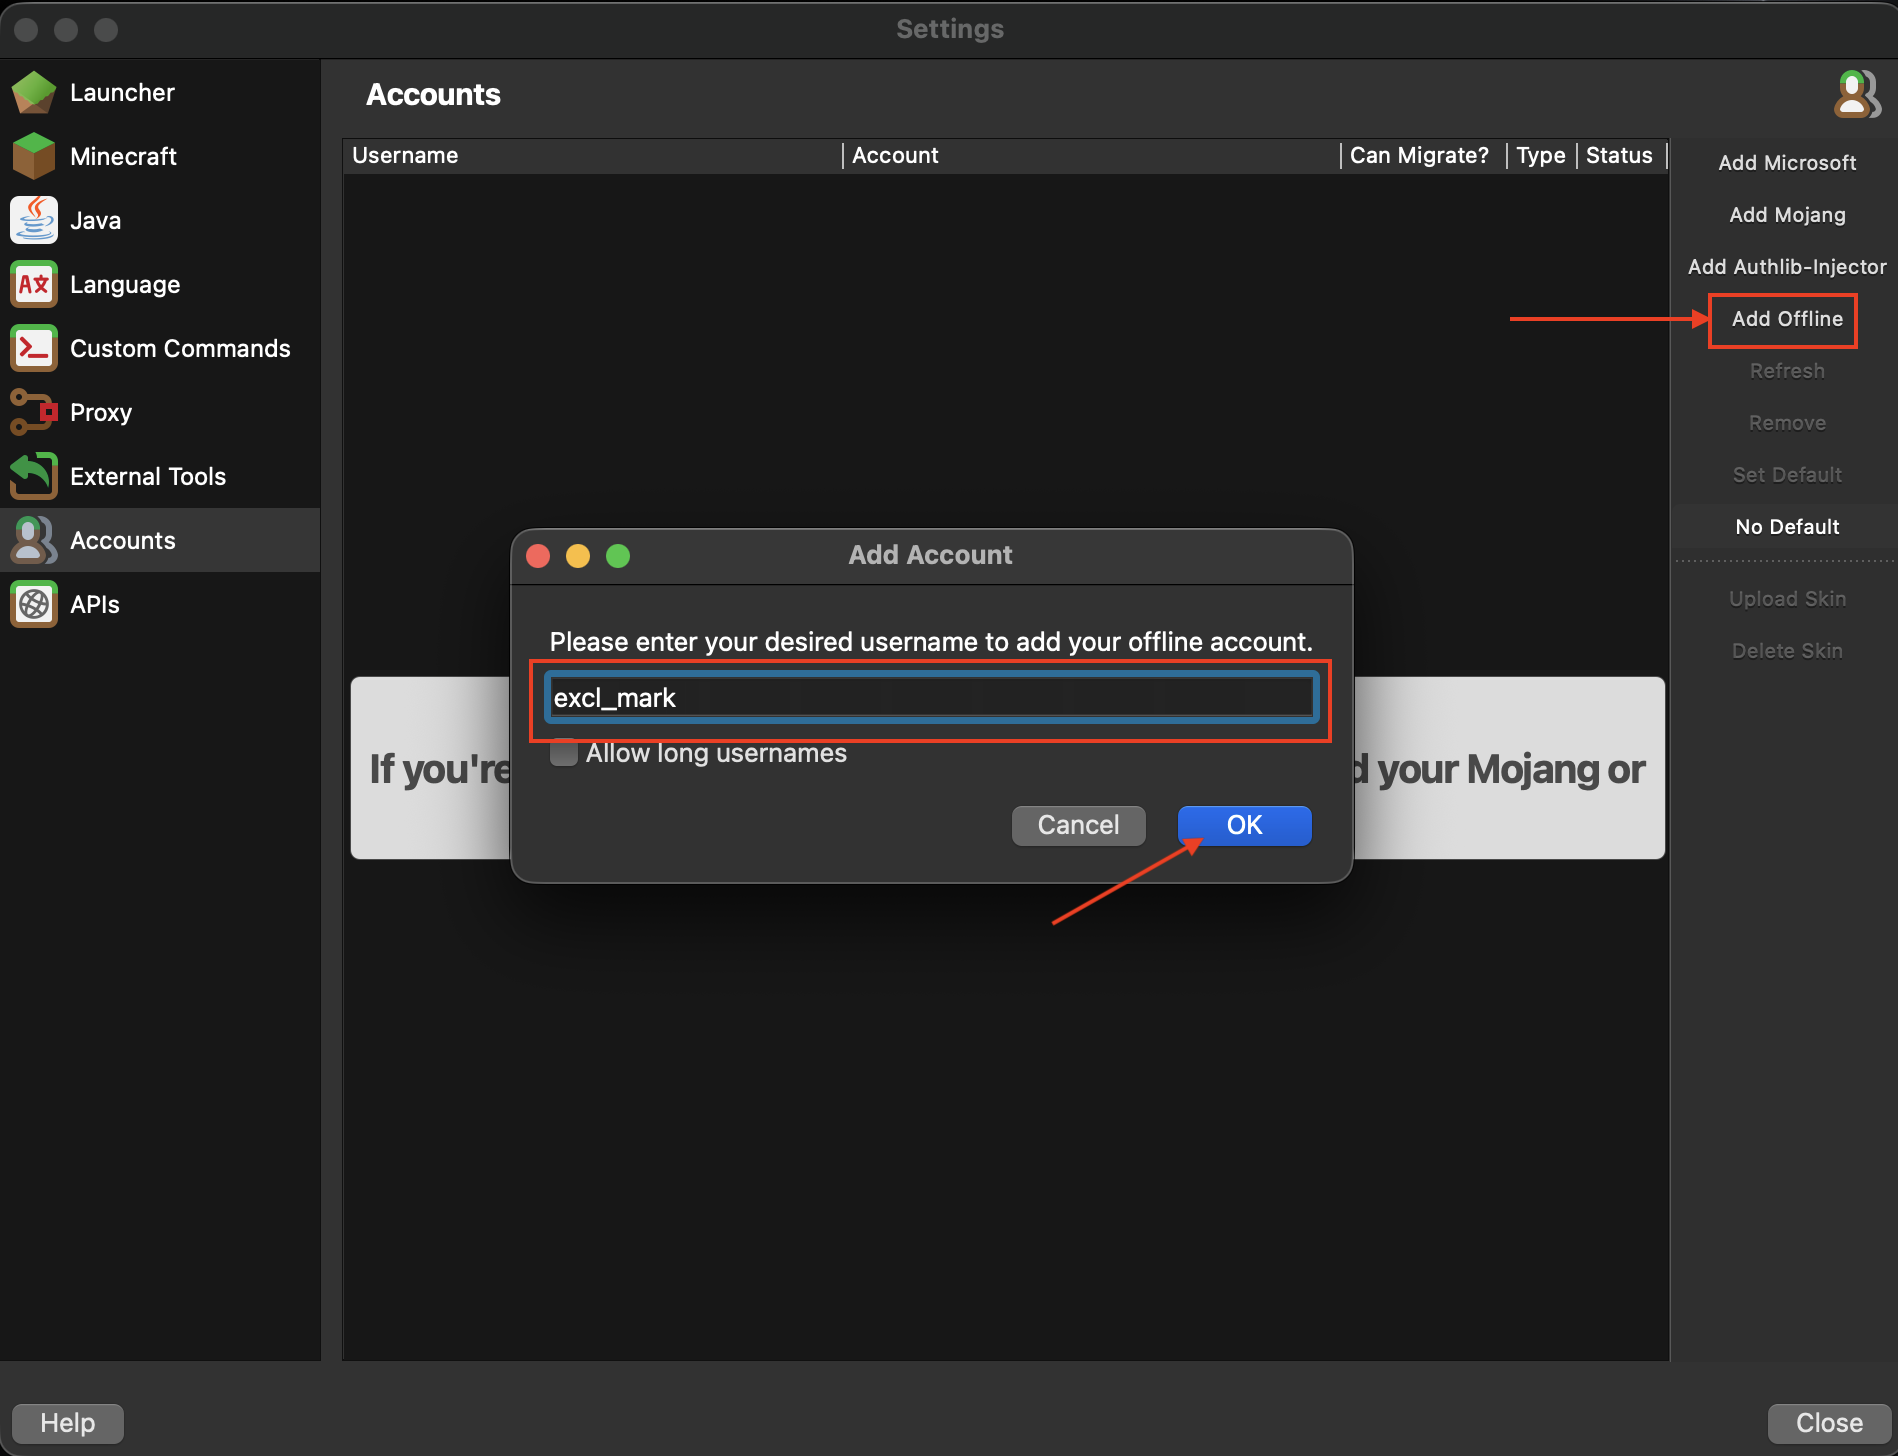
Task: Click the Launcher grass block icon
Action: (34, 92)
